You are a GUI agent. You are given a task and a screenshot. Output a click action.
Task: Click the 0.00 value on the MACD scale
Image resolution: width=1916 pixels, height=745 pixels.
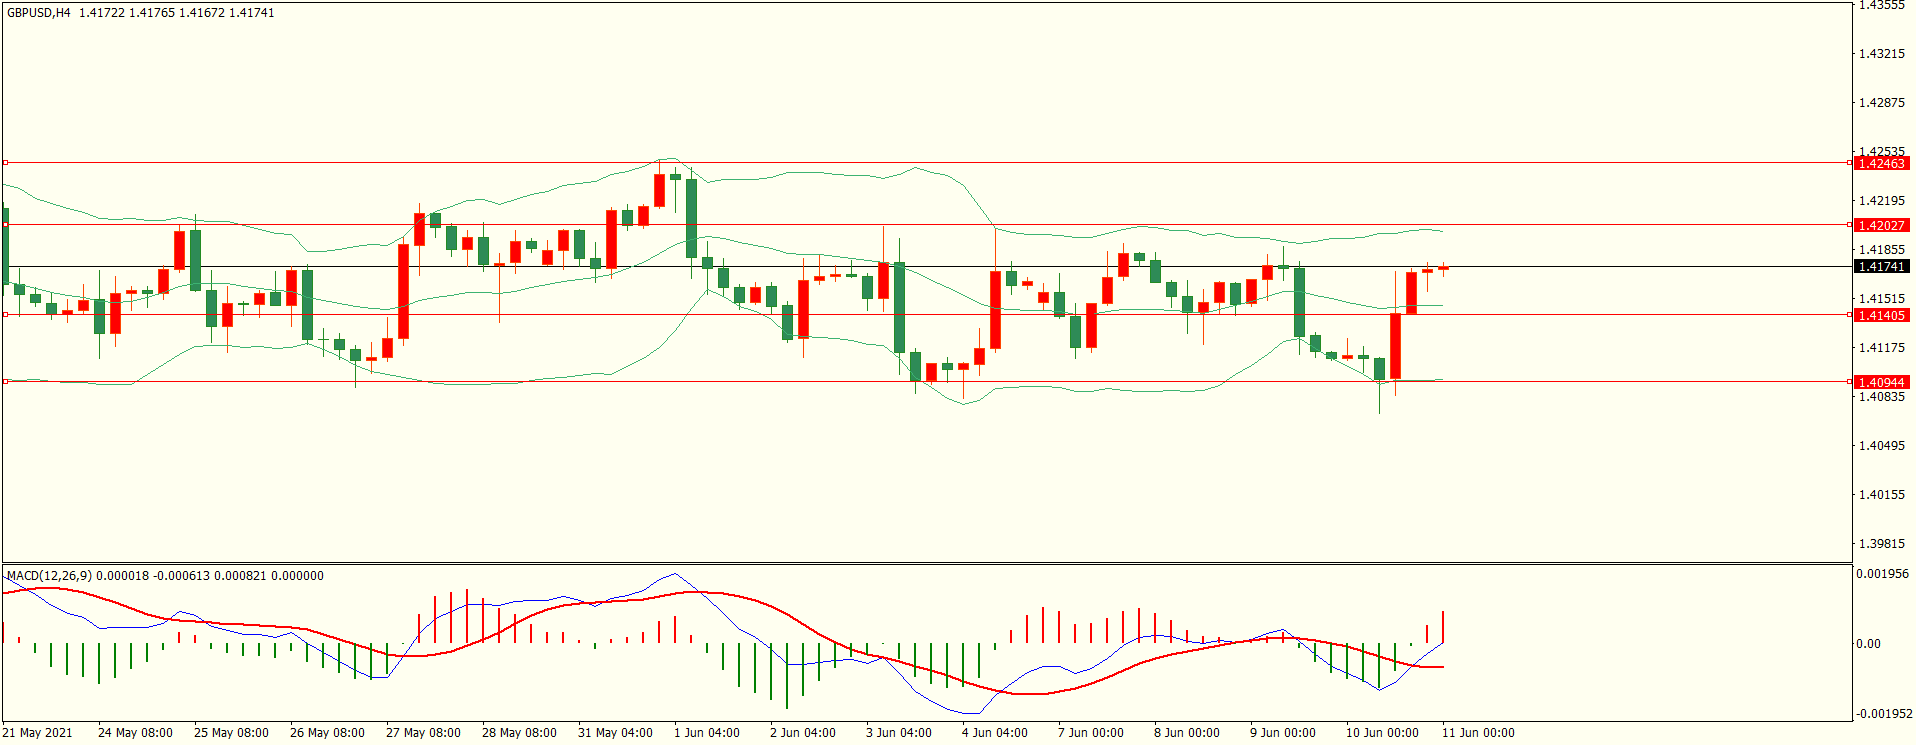[x=1868, y=644]
